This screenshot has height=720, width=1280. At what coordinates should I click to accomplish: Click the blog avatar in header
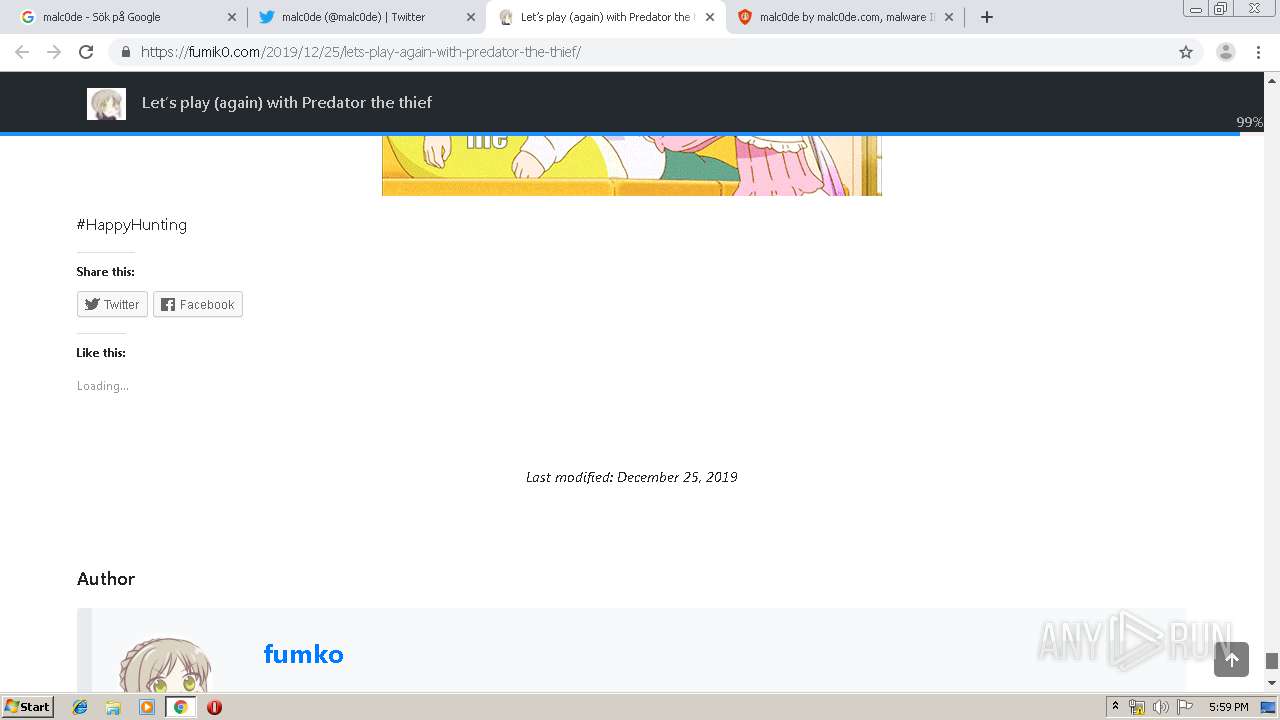(x=106, y=103)
